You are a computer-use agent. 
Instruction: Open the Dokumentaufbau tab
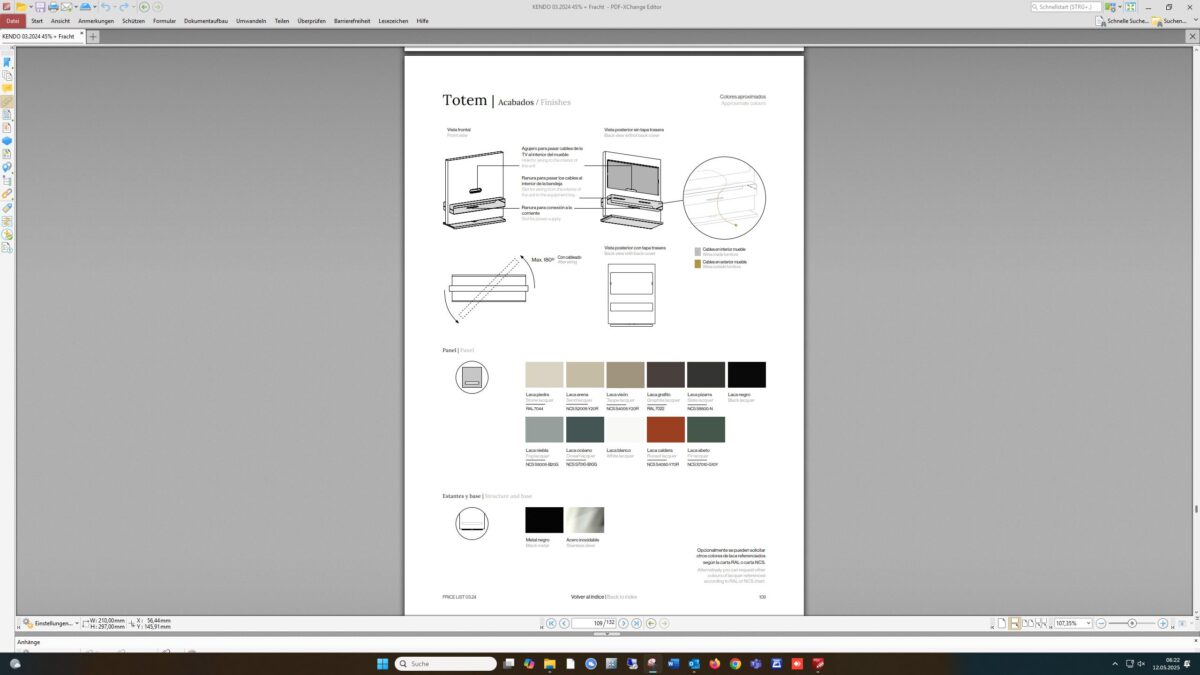click(x=206, y=21)
